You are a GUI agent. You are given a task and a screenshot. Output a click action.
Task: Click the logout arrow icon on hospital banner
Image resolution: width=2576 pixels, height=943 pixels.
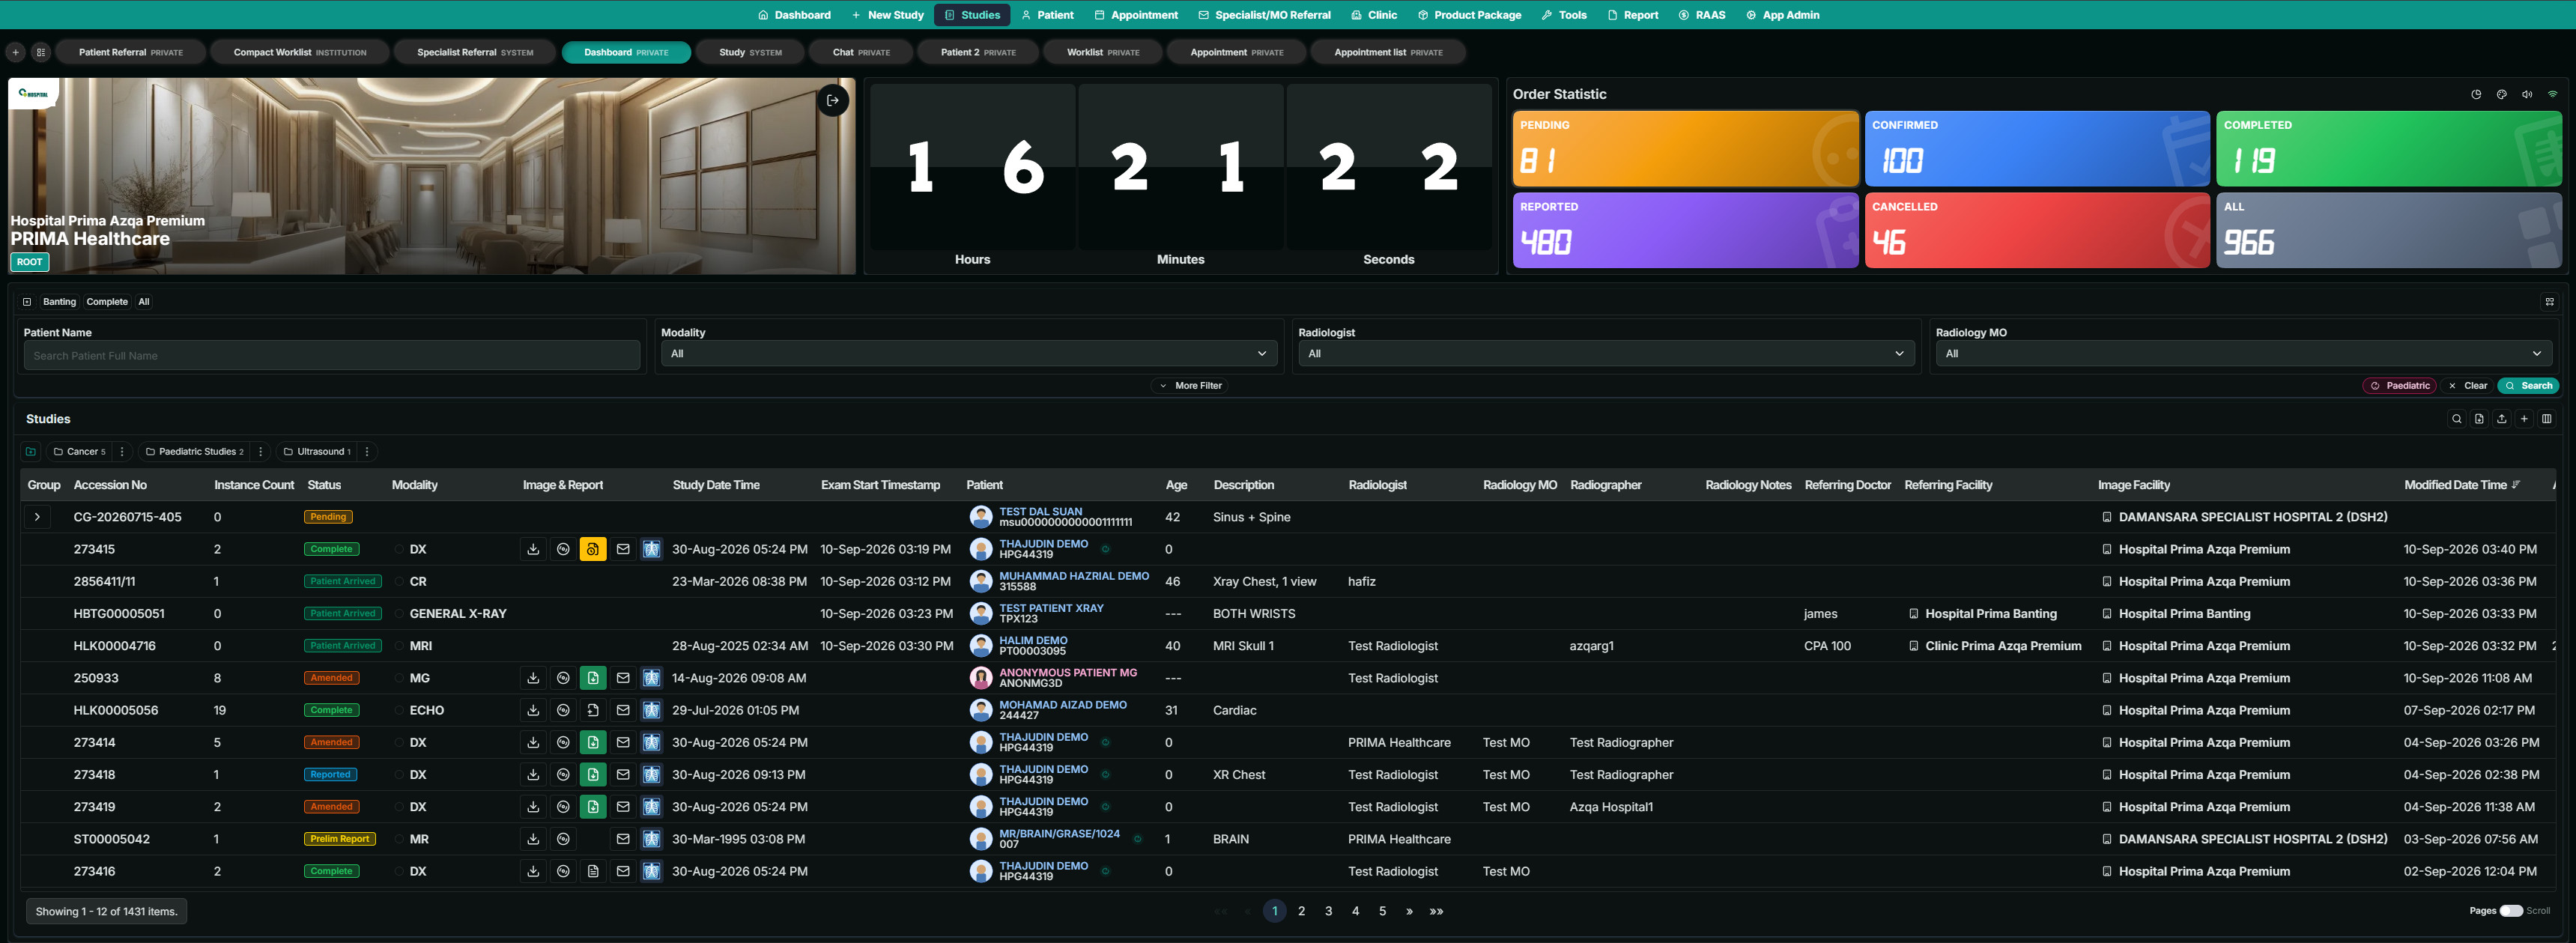coord(833,100)
